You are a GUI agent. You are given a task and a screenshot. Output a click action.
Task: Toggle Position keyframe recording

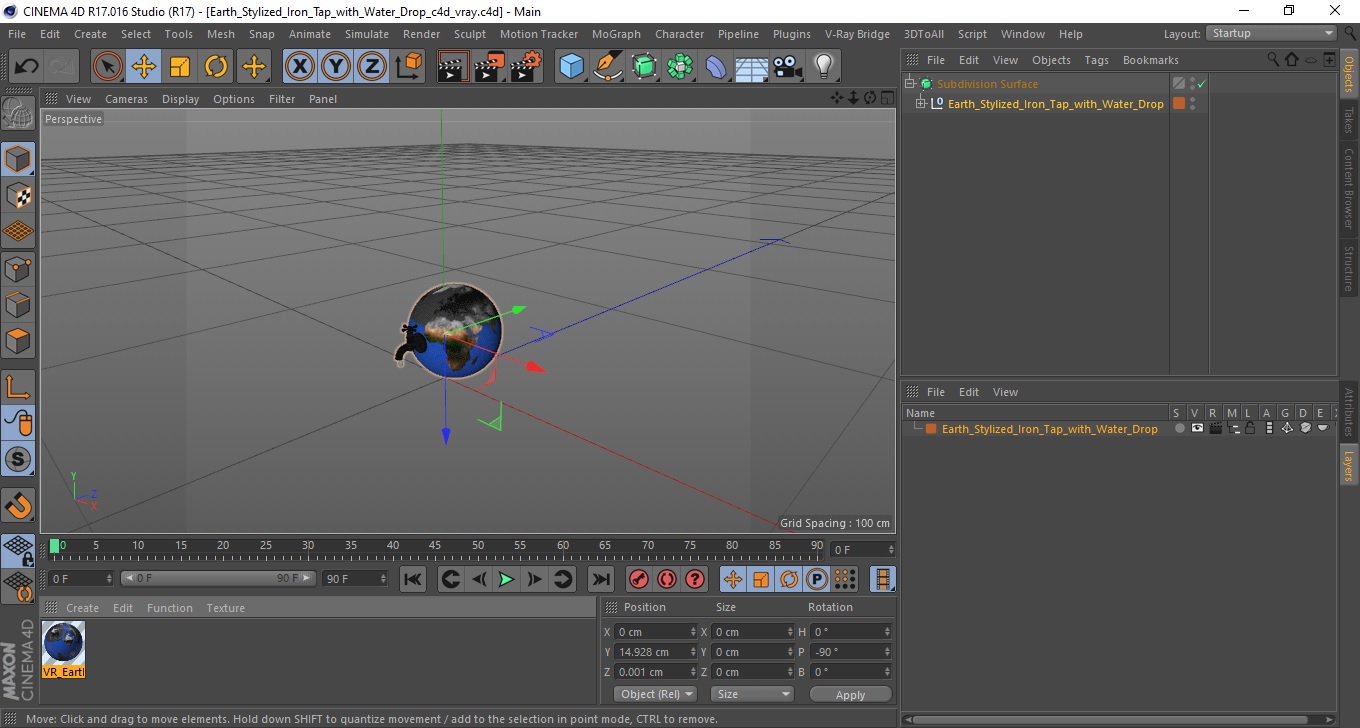point(733,579)
